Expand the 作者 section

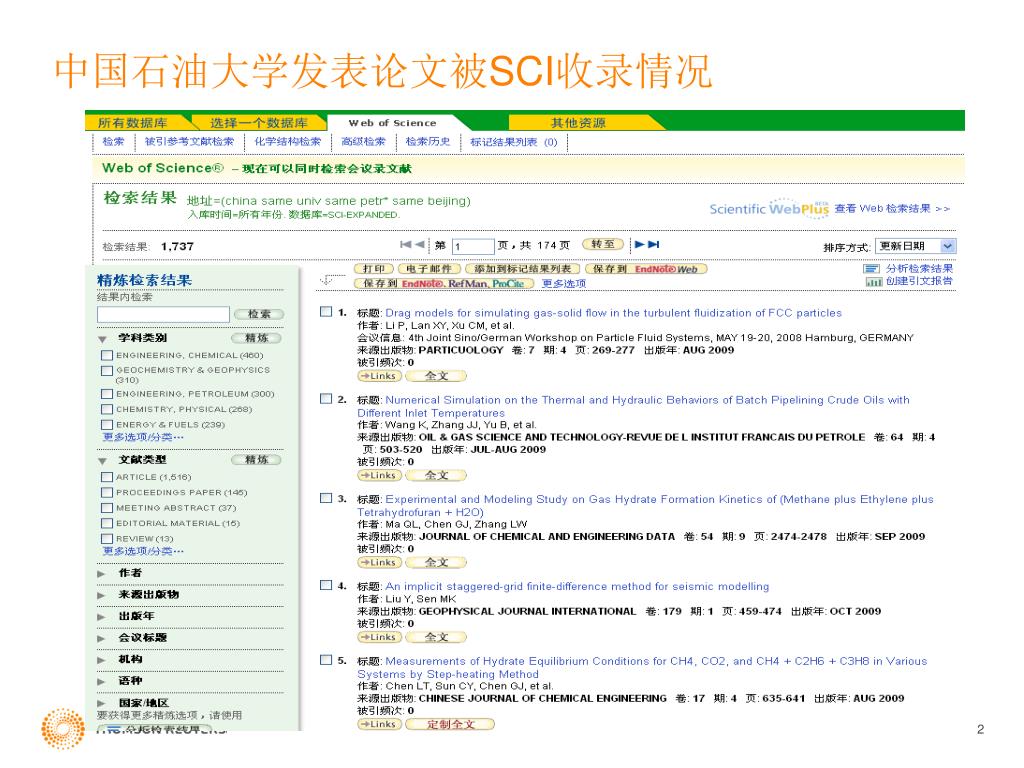(x=101, y=574)
